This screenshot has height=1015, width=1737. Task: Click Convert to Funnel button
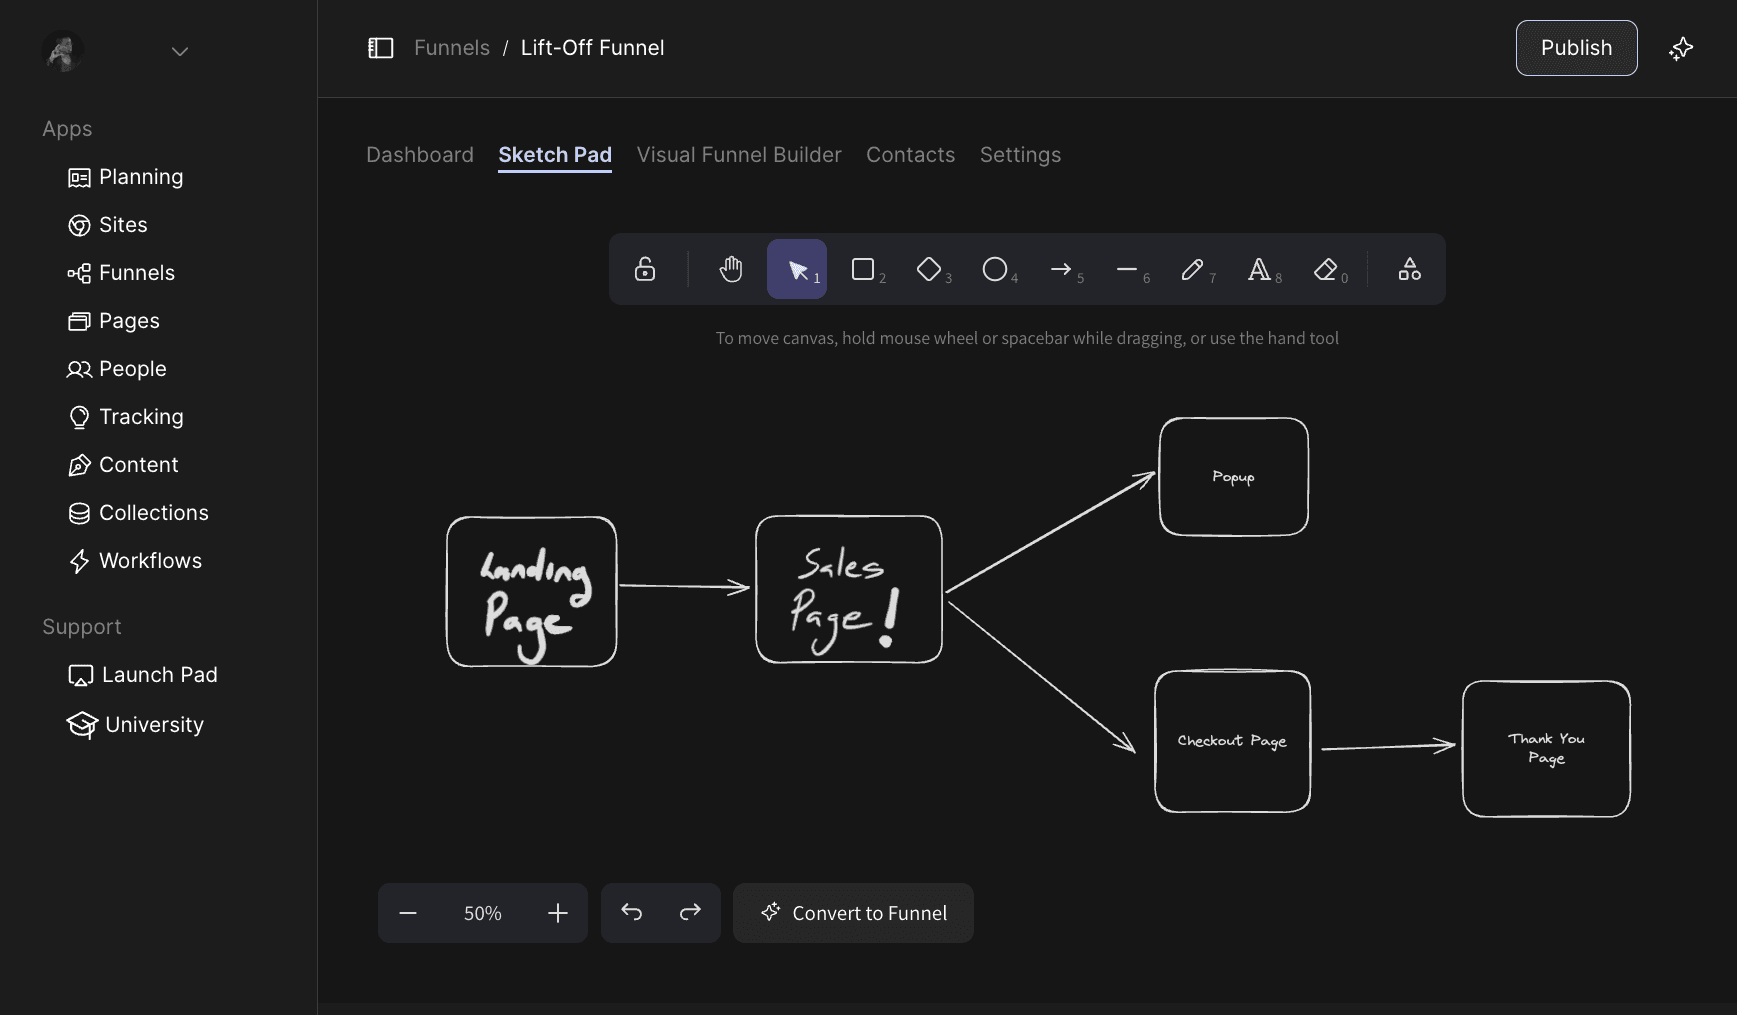pos(853,913)
